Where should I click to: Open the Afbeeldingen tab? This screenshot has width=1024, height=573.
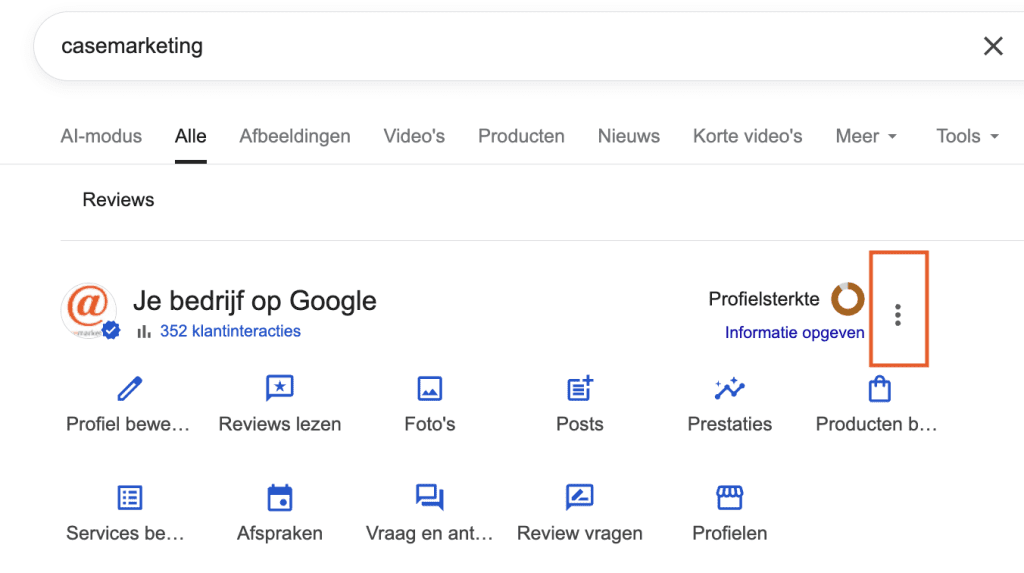pyautogui.click(x=295, y=136)
